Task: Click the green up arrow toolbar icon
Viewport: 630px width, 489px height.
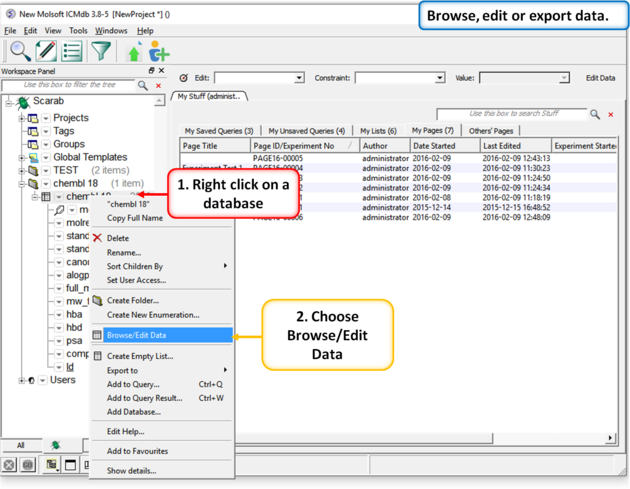Action: (x=134, y=52)
